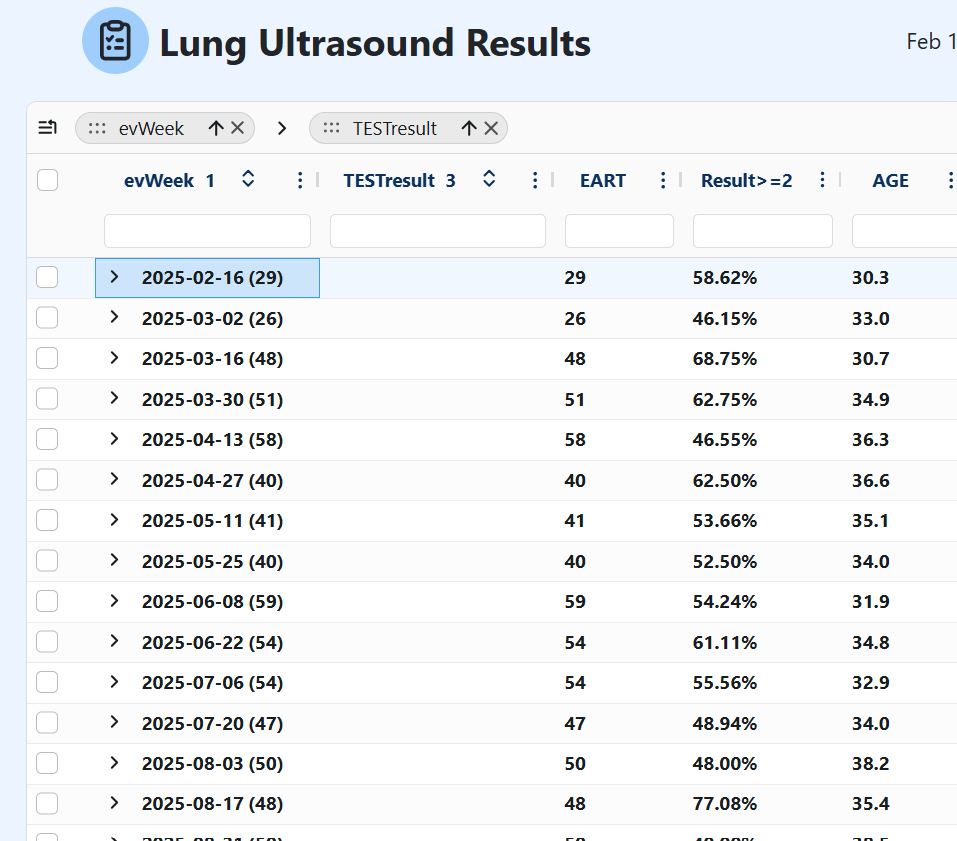This screenshot has width=957, height=841.
Task: Focus the evWeek filter input box
Action: coord(207,231)
